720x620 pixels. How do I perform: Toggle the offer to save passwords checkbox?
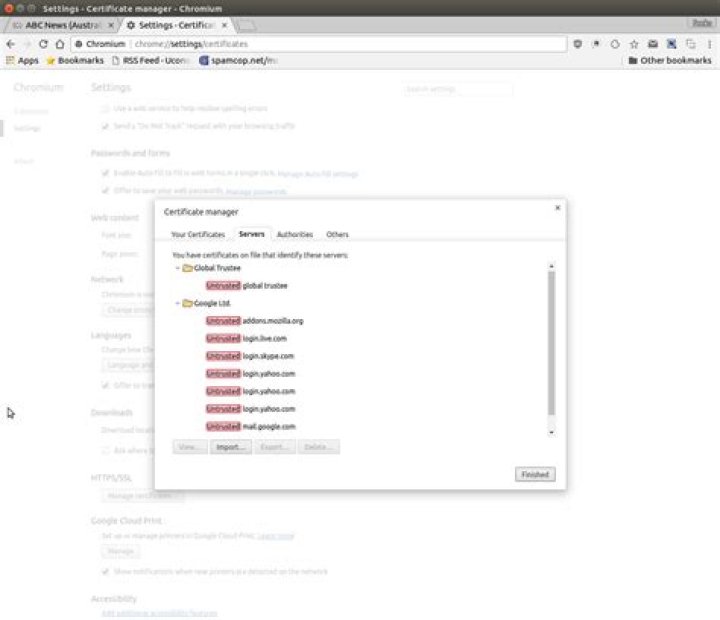coord(105,191)
